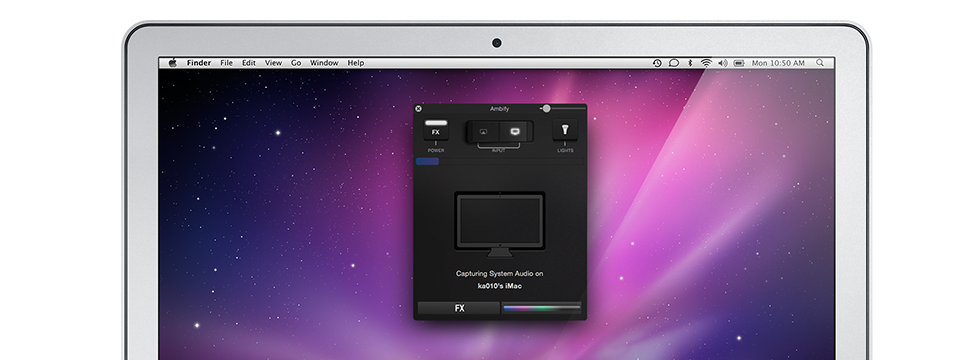Open the Finder menu
Viewport: 960px width, 360px height.
(199, 62)
